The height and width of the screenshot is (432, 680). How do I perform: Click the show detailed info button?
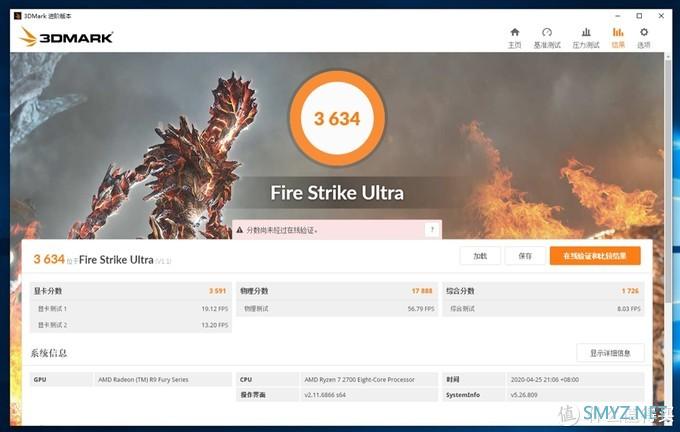click(x=610, y=353)
